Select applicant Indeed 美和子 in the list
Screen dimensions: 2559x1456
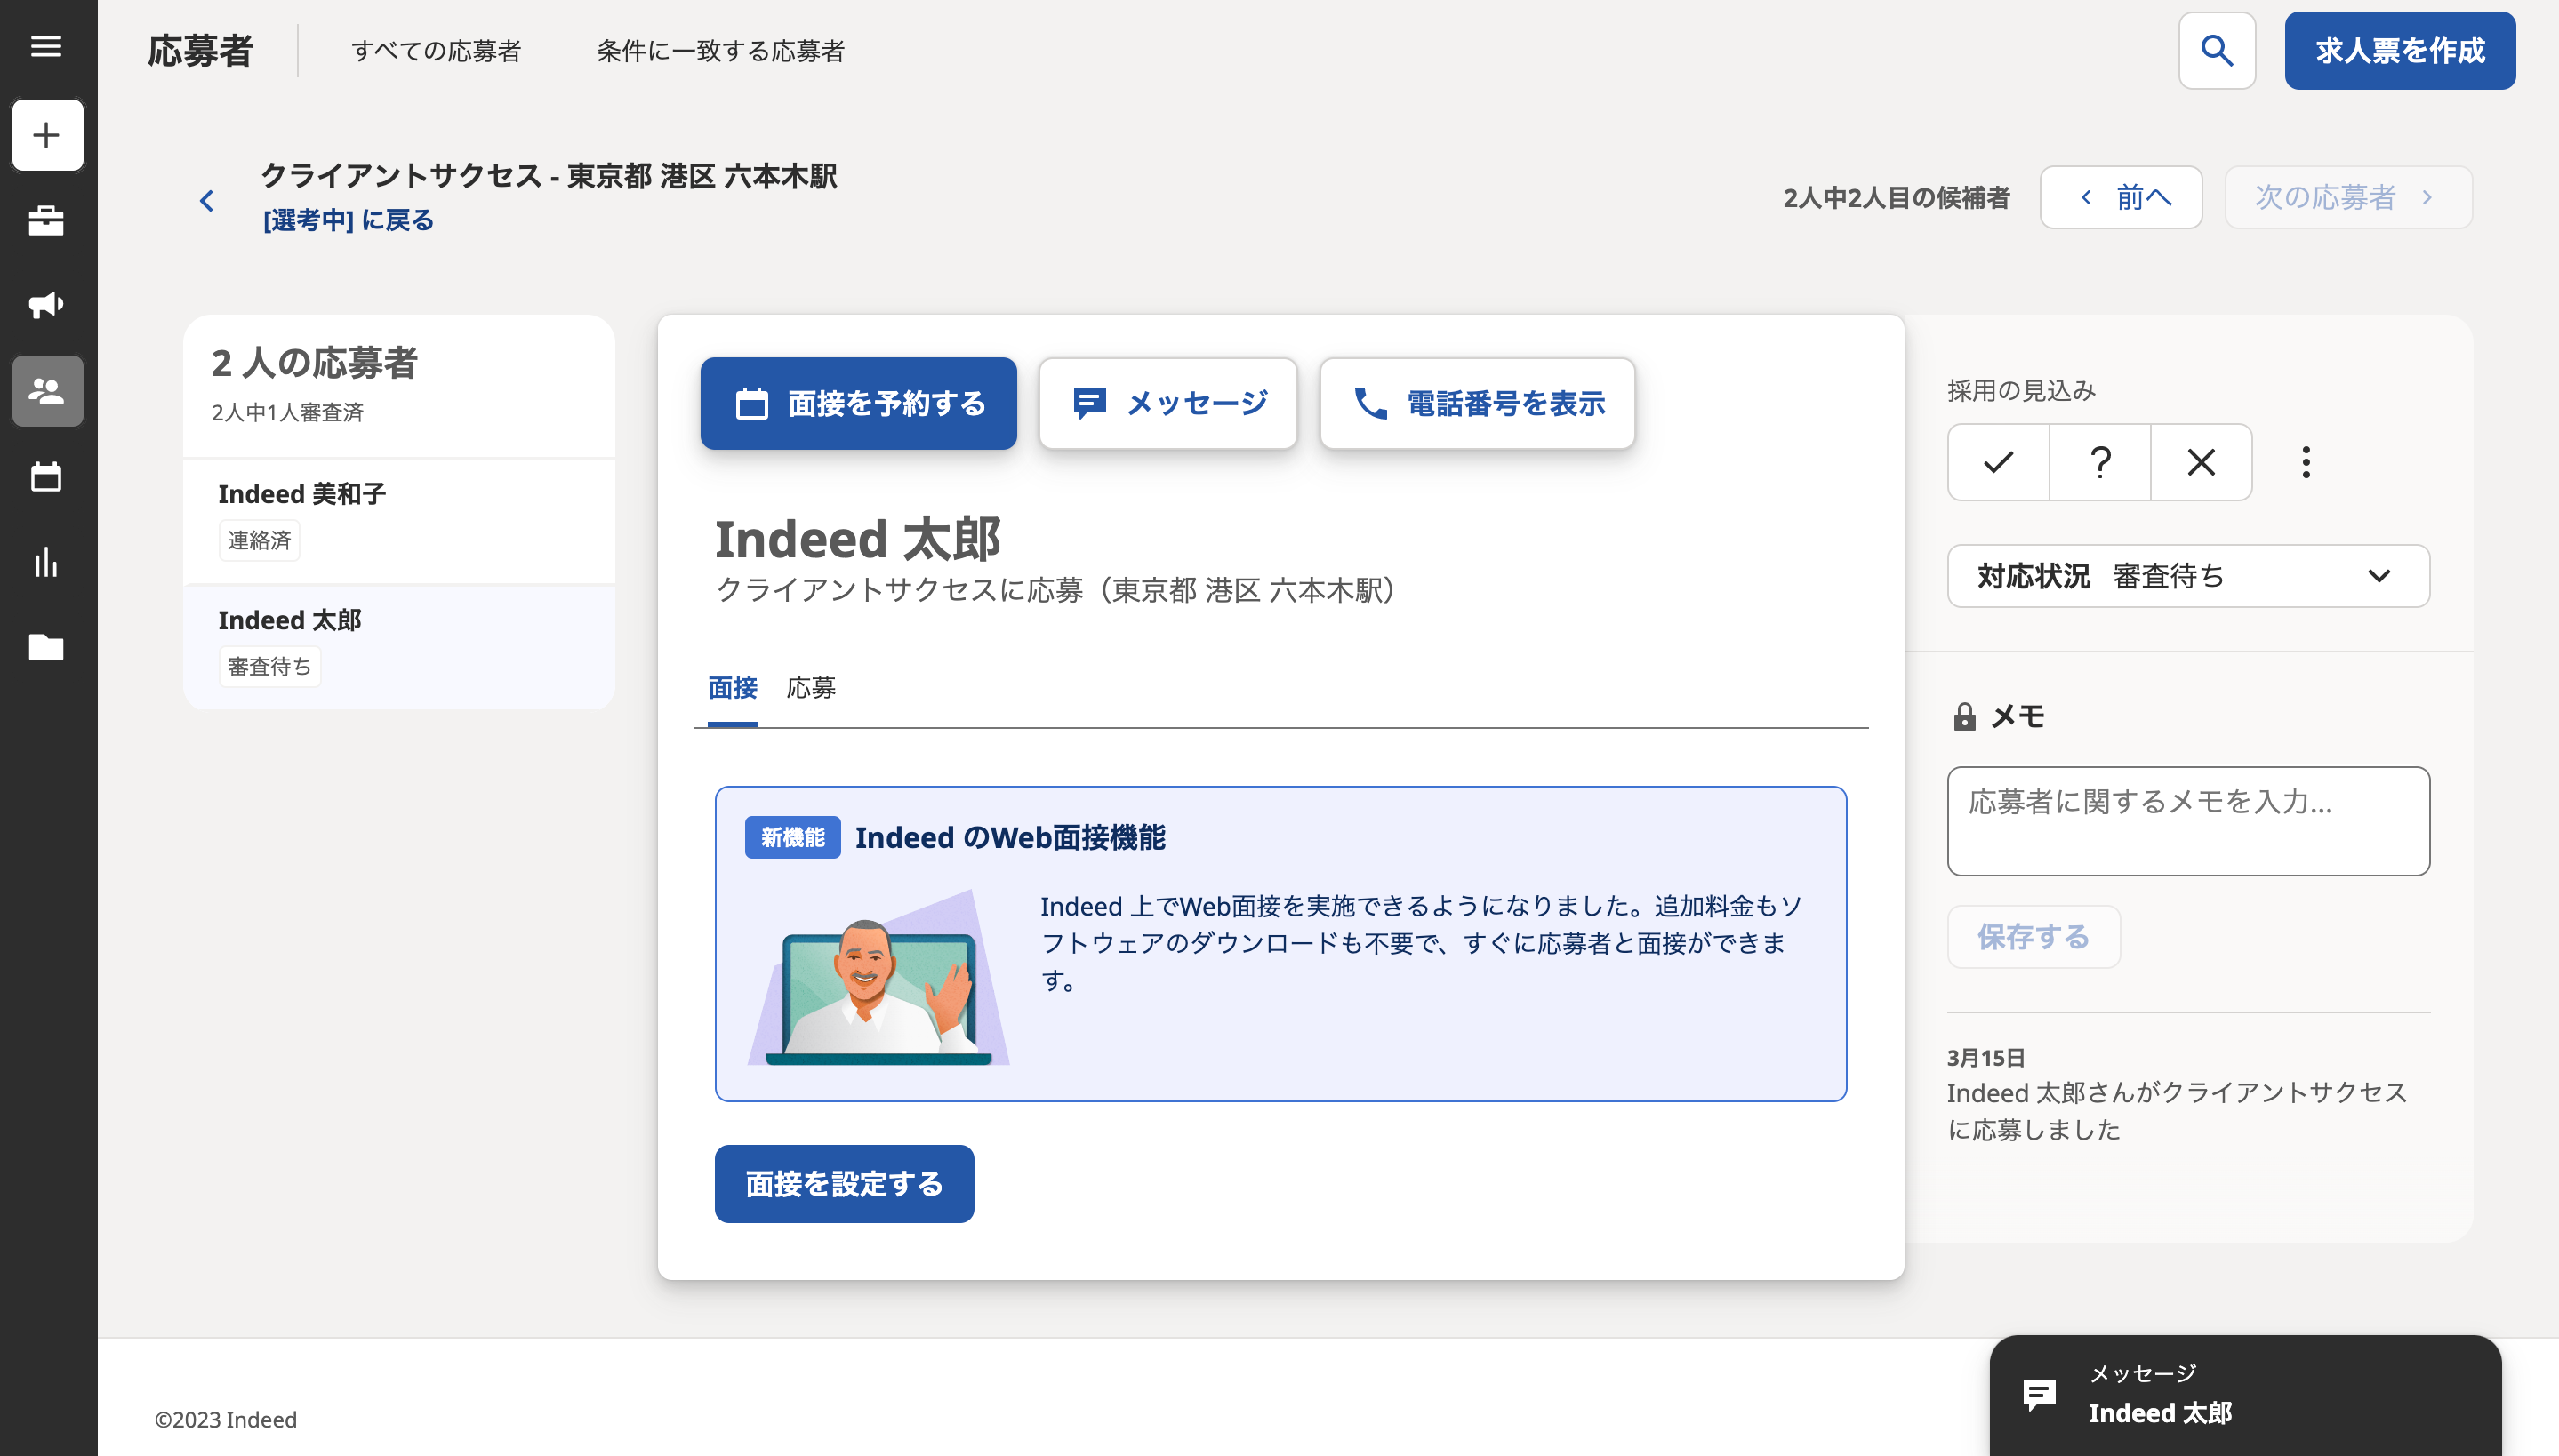click(x=399, y=521)
